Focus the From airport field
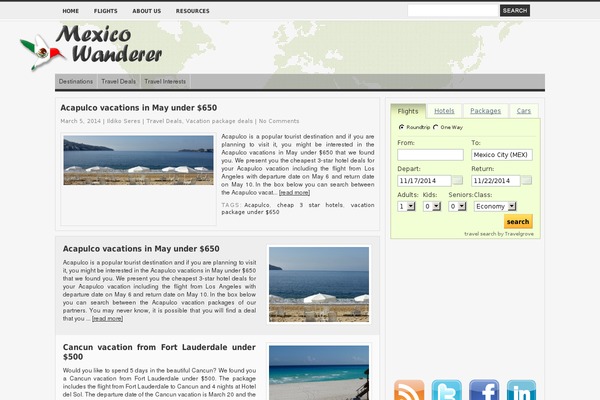The image size is (600, 400). point(430,155)
